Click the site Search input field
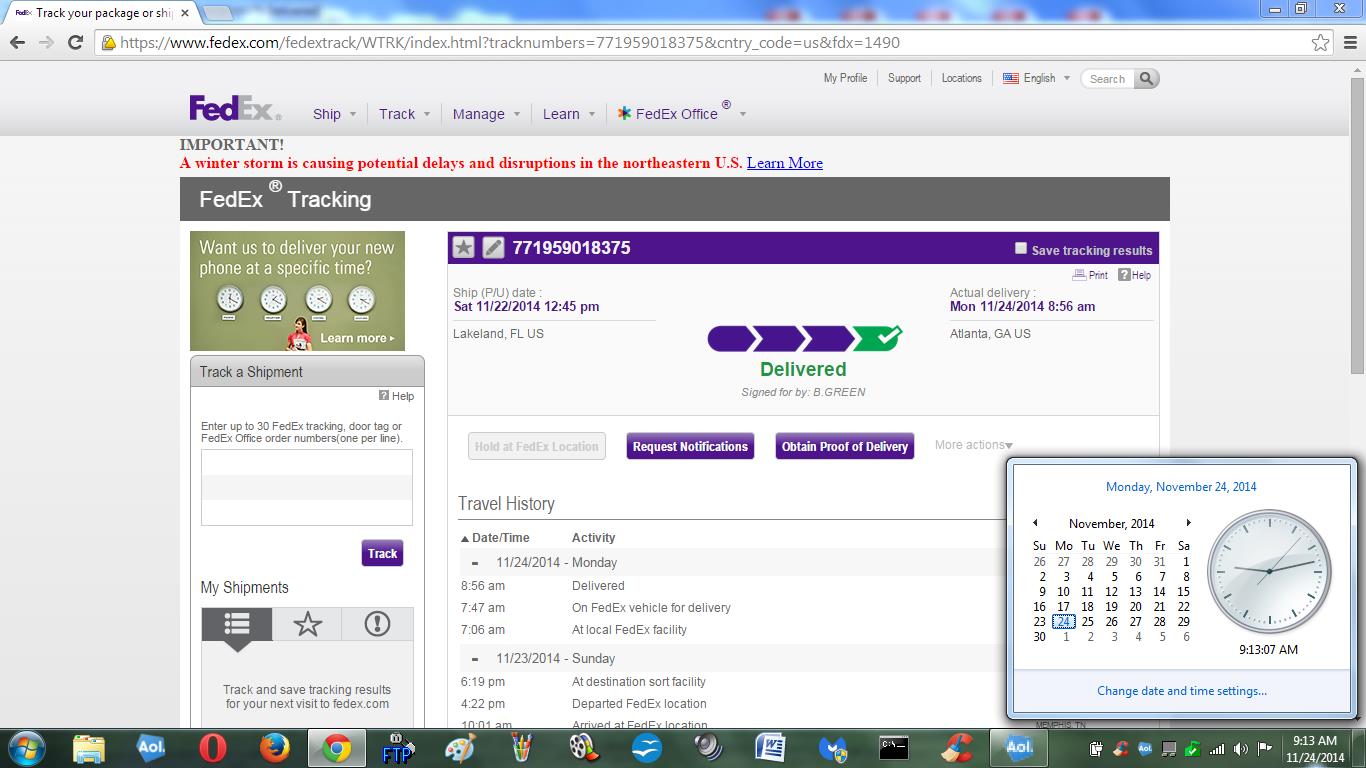This screenshot has height=768, width=1366. (1108, 78)
